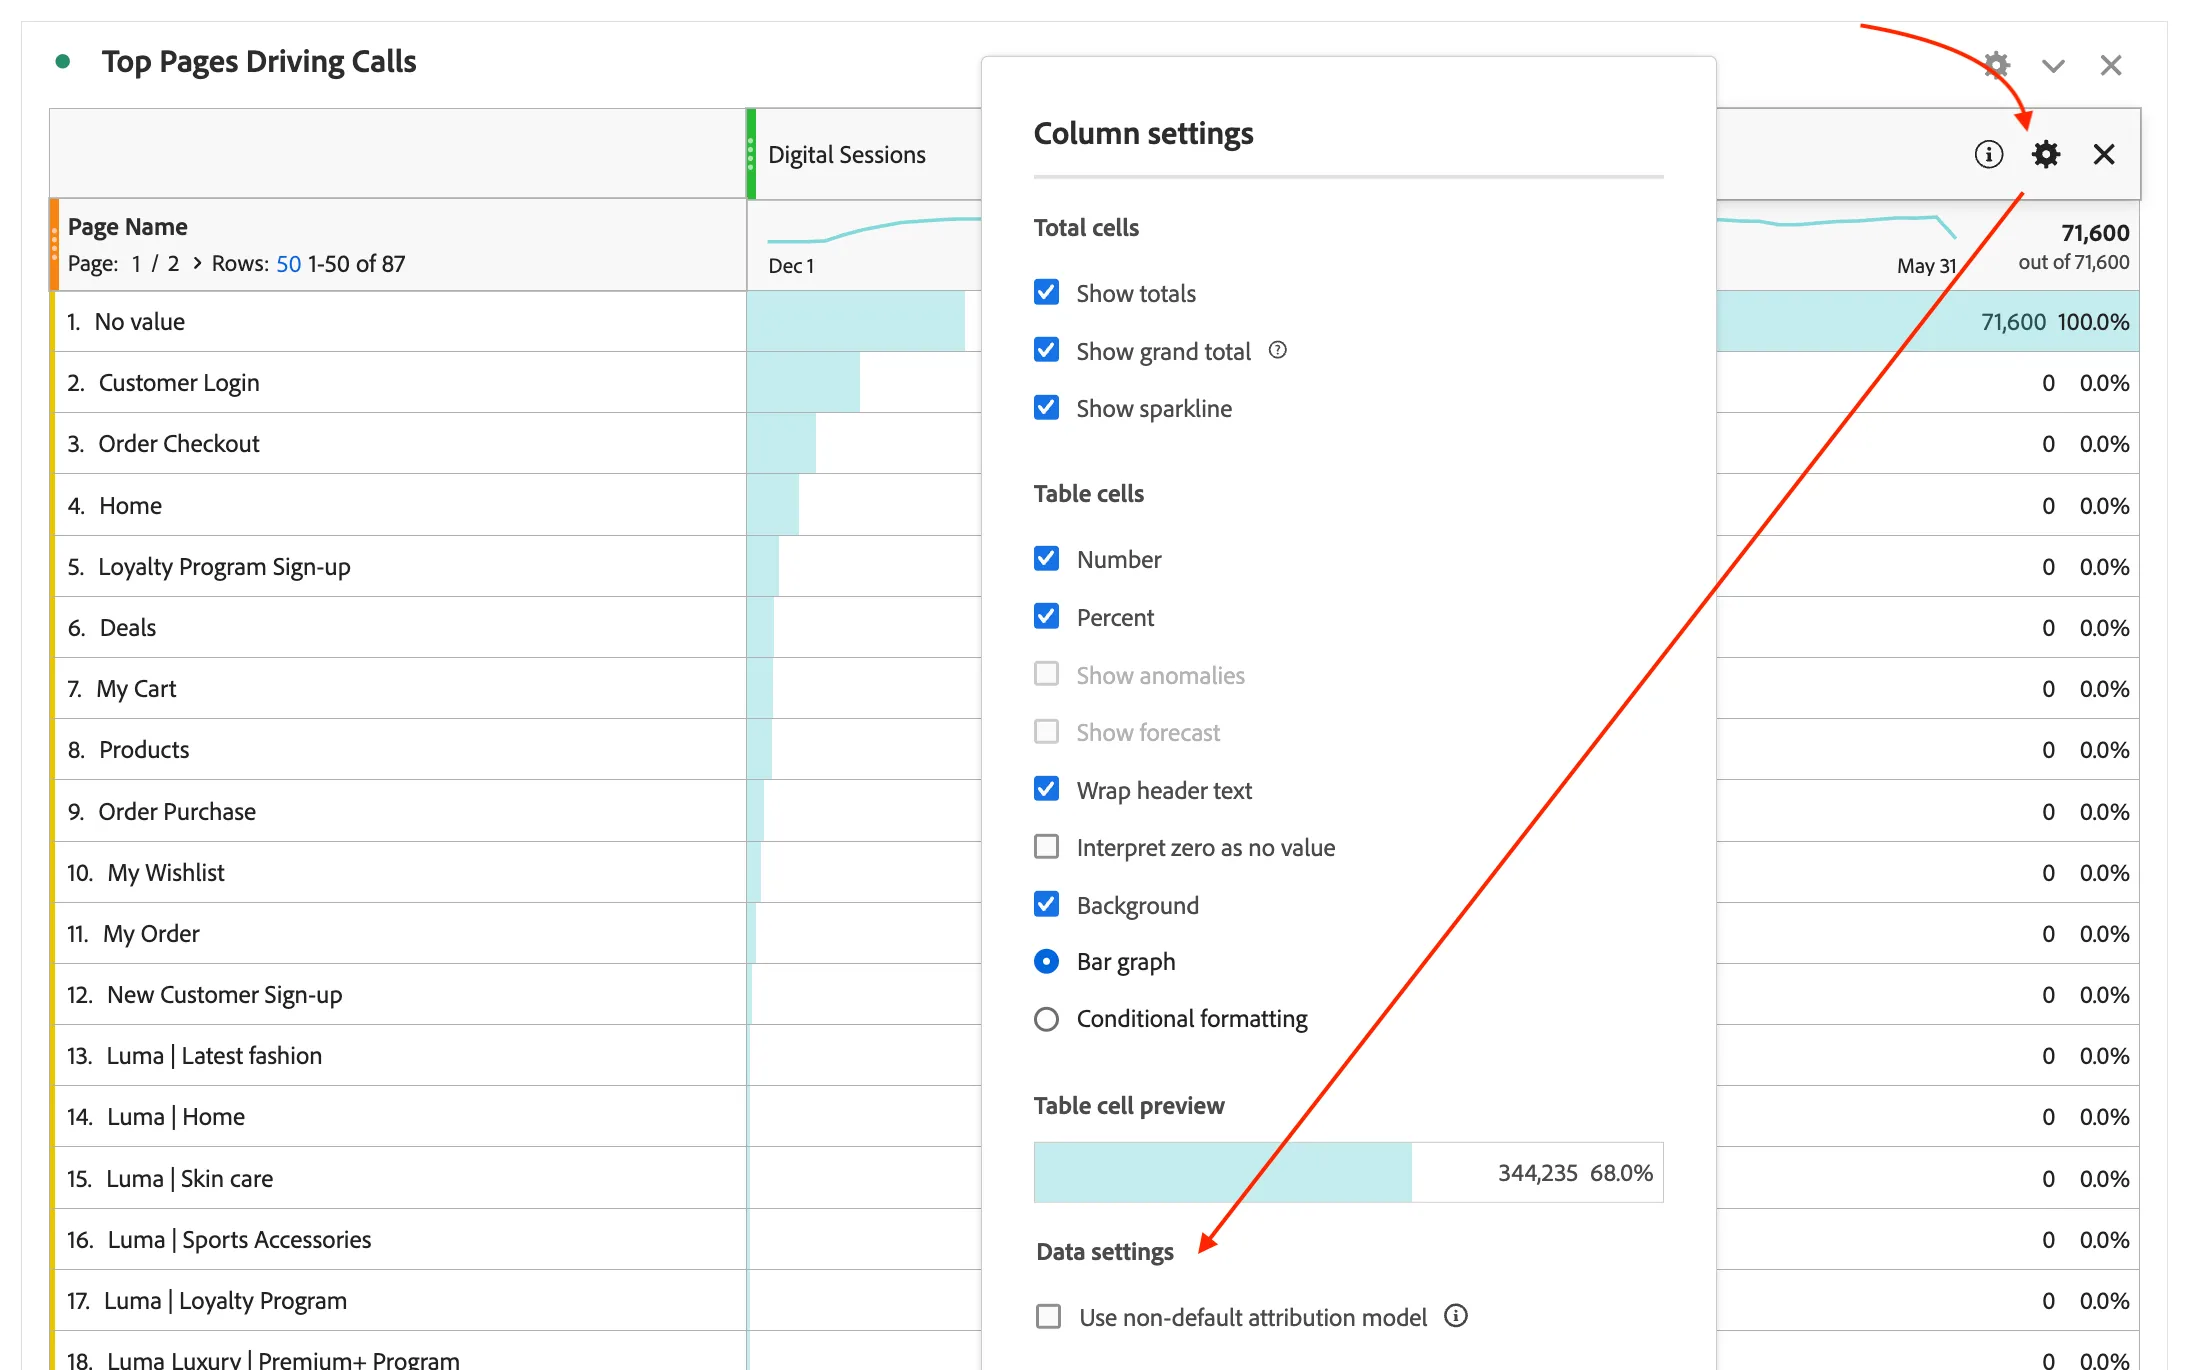The width and height of the screenshot is (2188, 1370).
Task: Open the column info icon
Action: 1989,154
